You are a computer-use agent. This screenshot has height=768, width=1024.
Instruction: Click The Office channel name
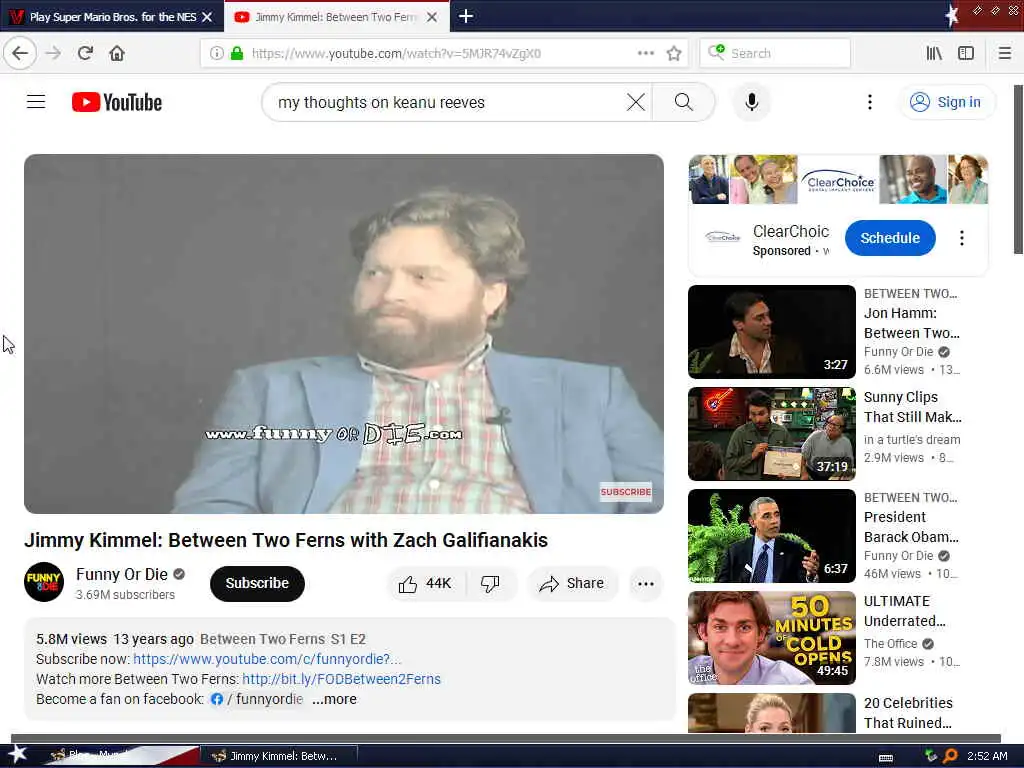891,643
